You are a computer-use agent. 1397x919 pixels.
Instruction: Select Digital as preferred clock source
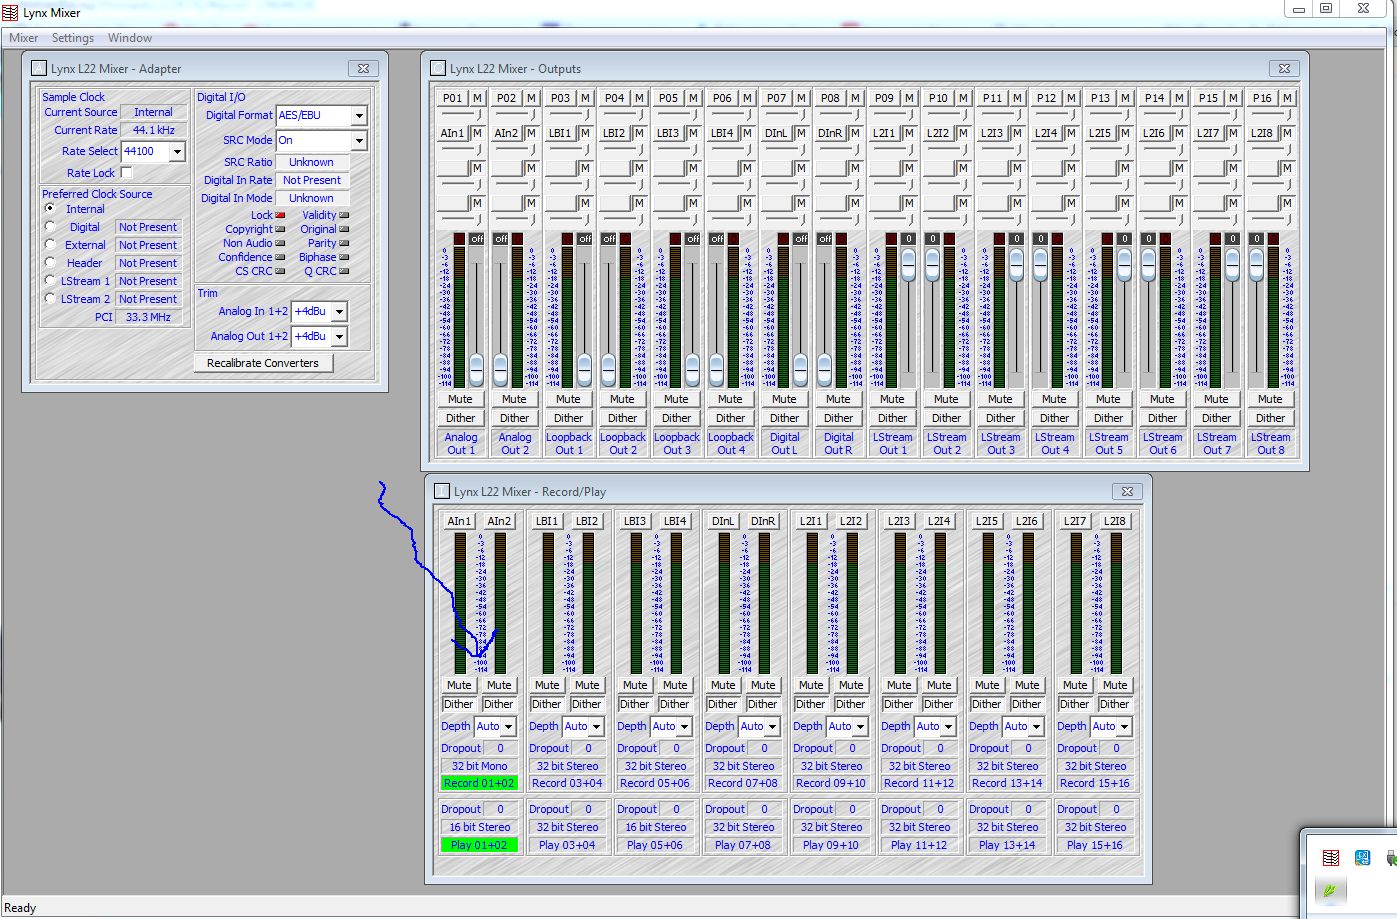tap(50, 227)
